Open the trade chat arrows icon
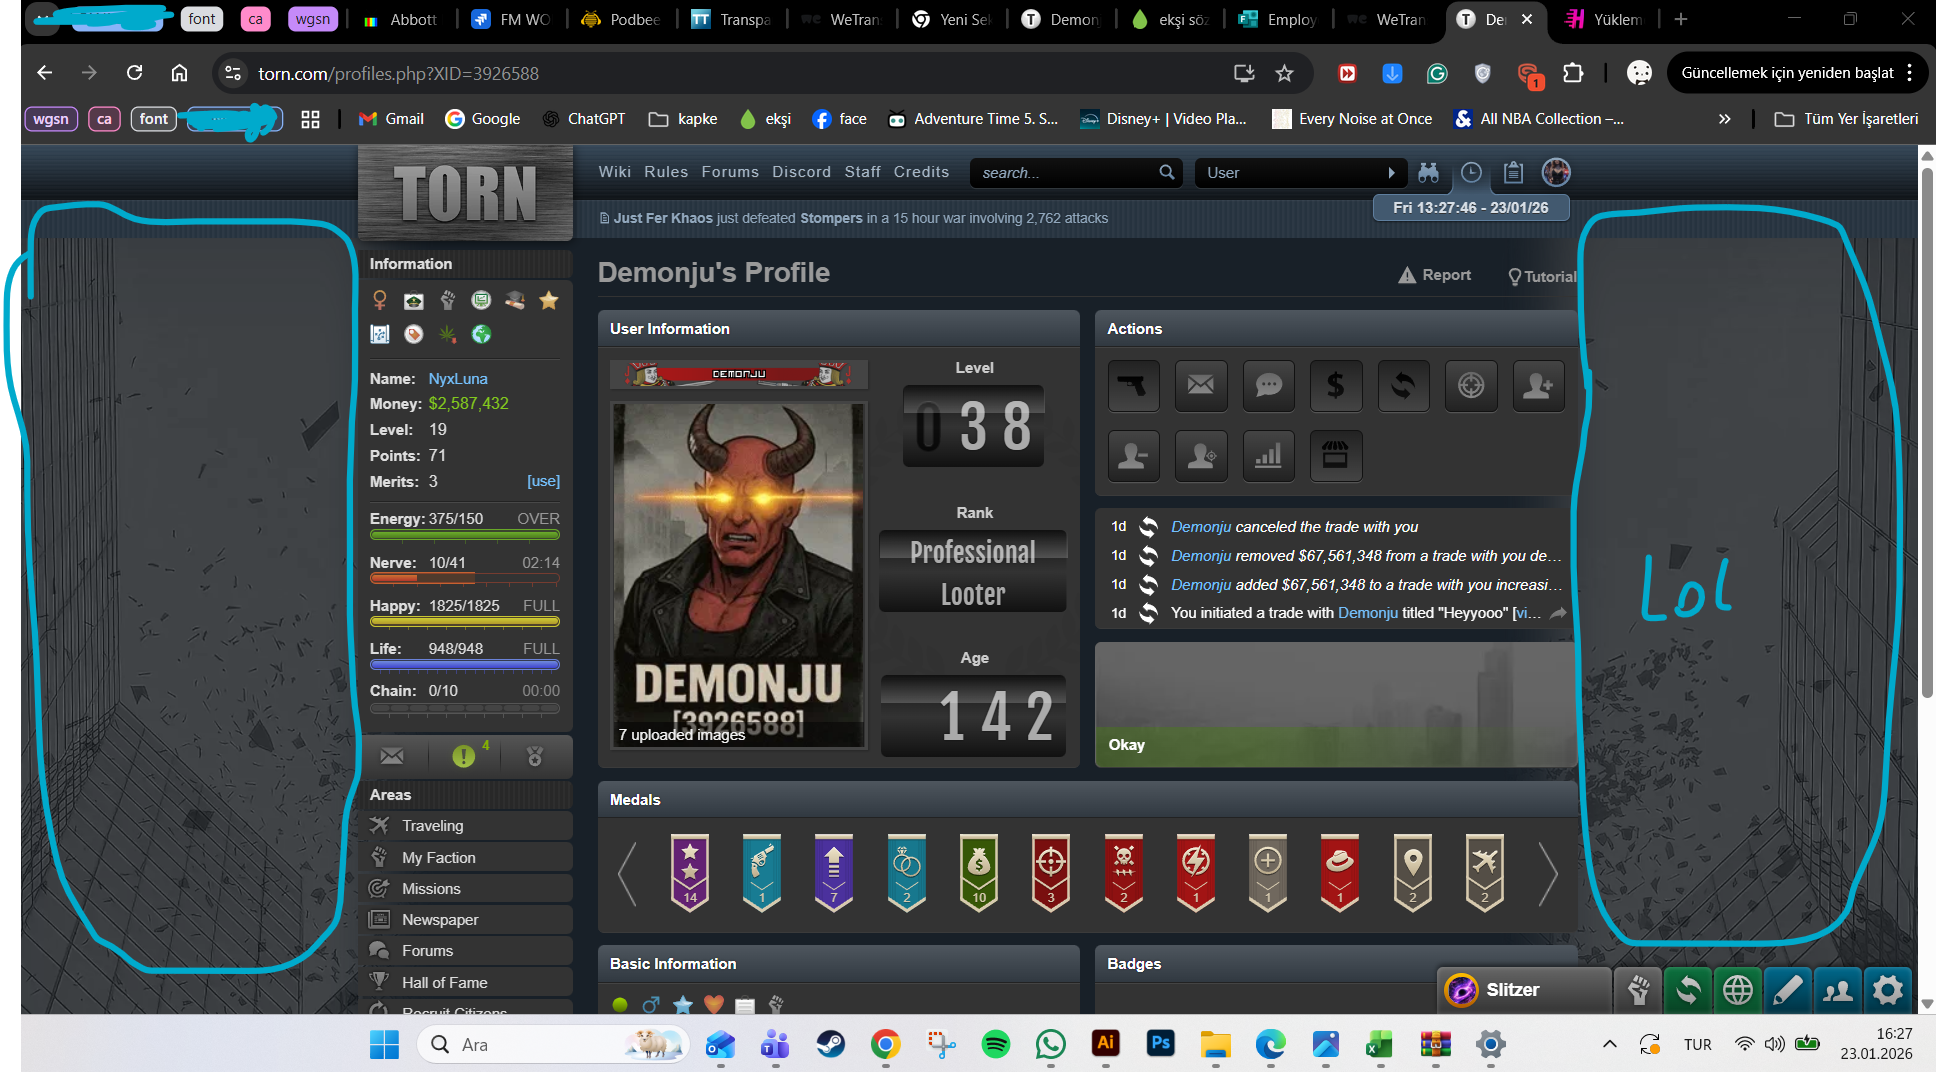 click(x=1688, y=990)
